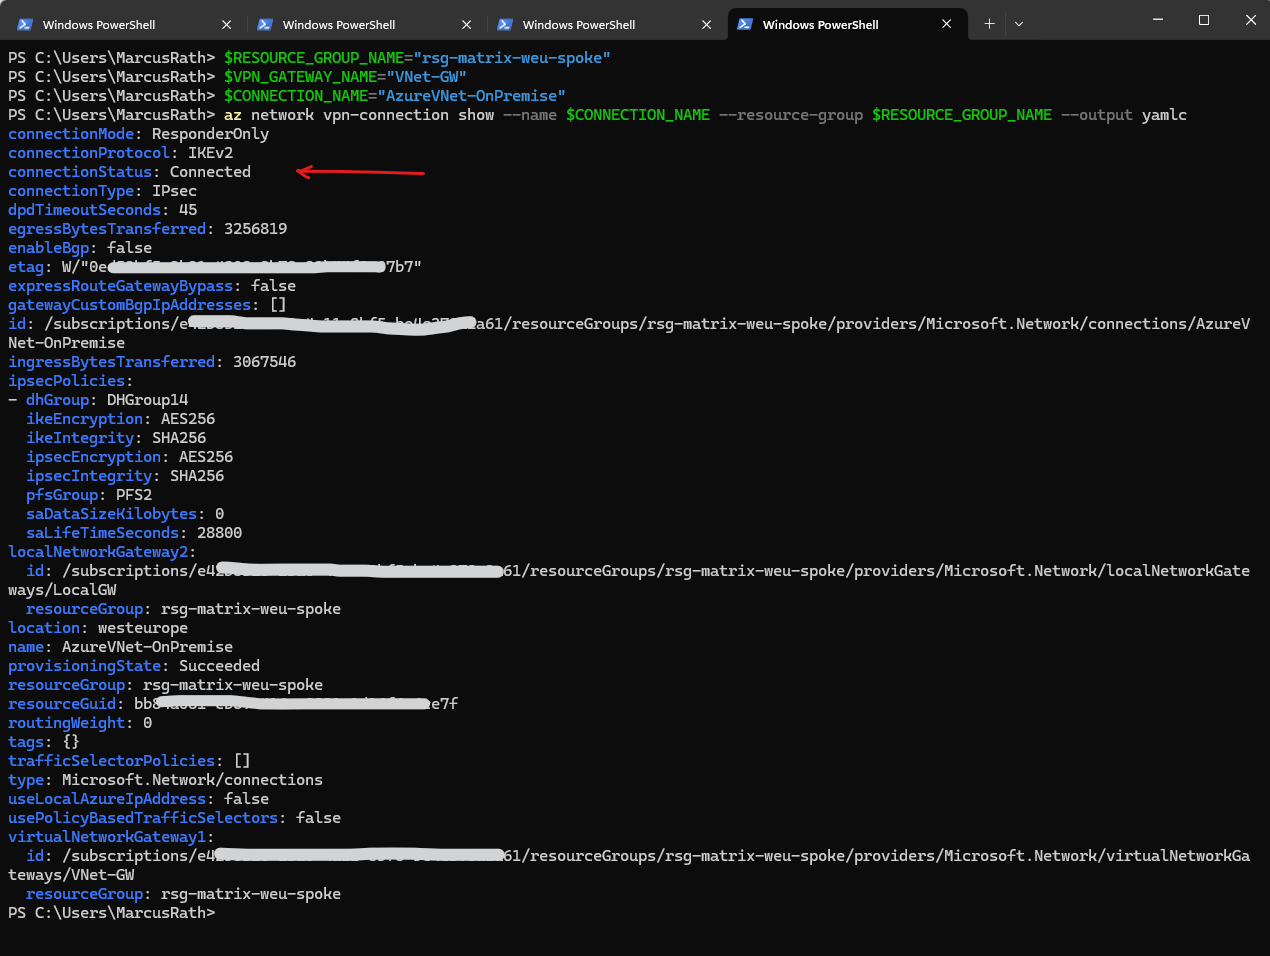
Task: Select the active fourth Windows PowerShell tab
Action: coord(847,24)
